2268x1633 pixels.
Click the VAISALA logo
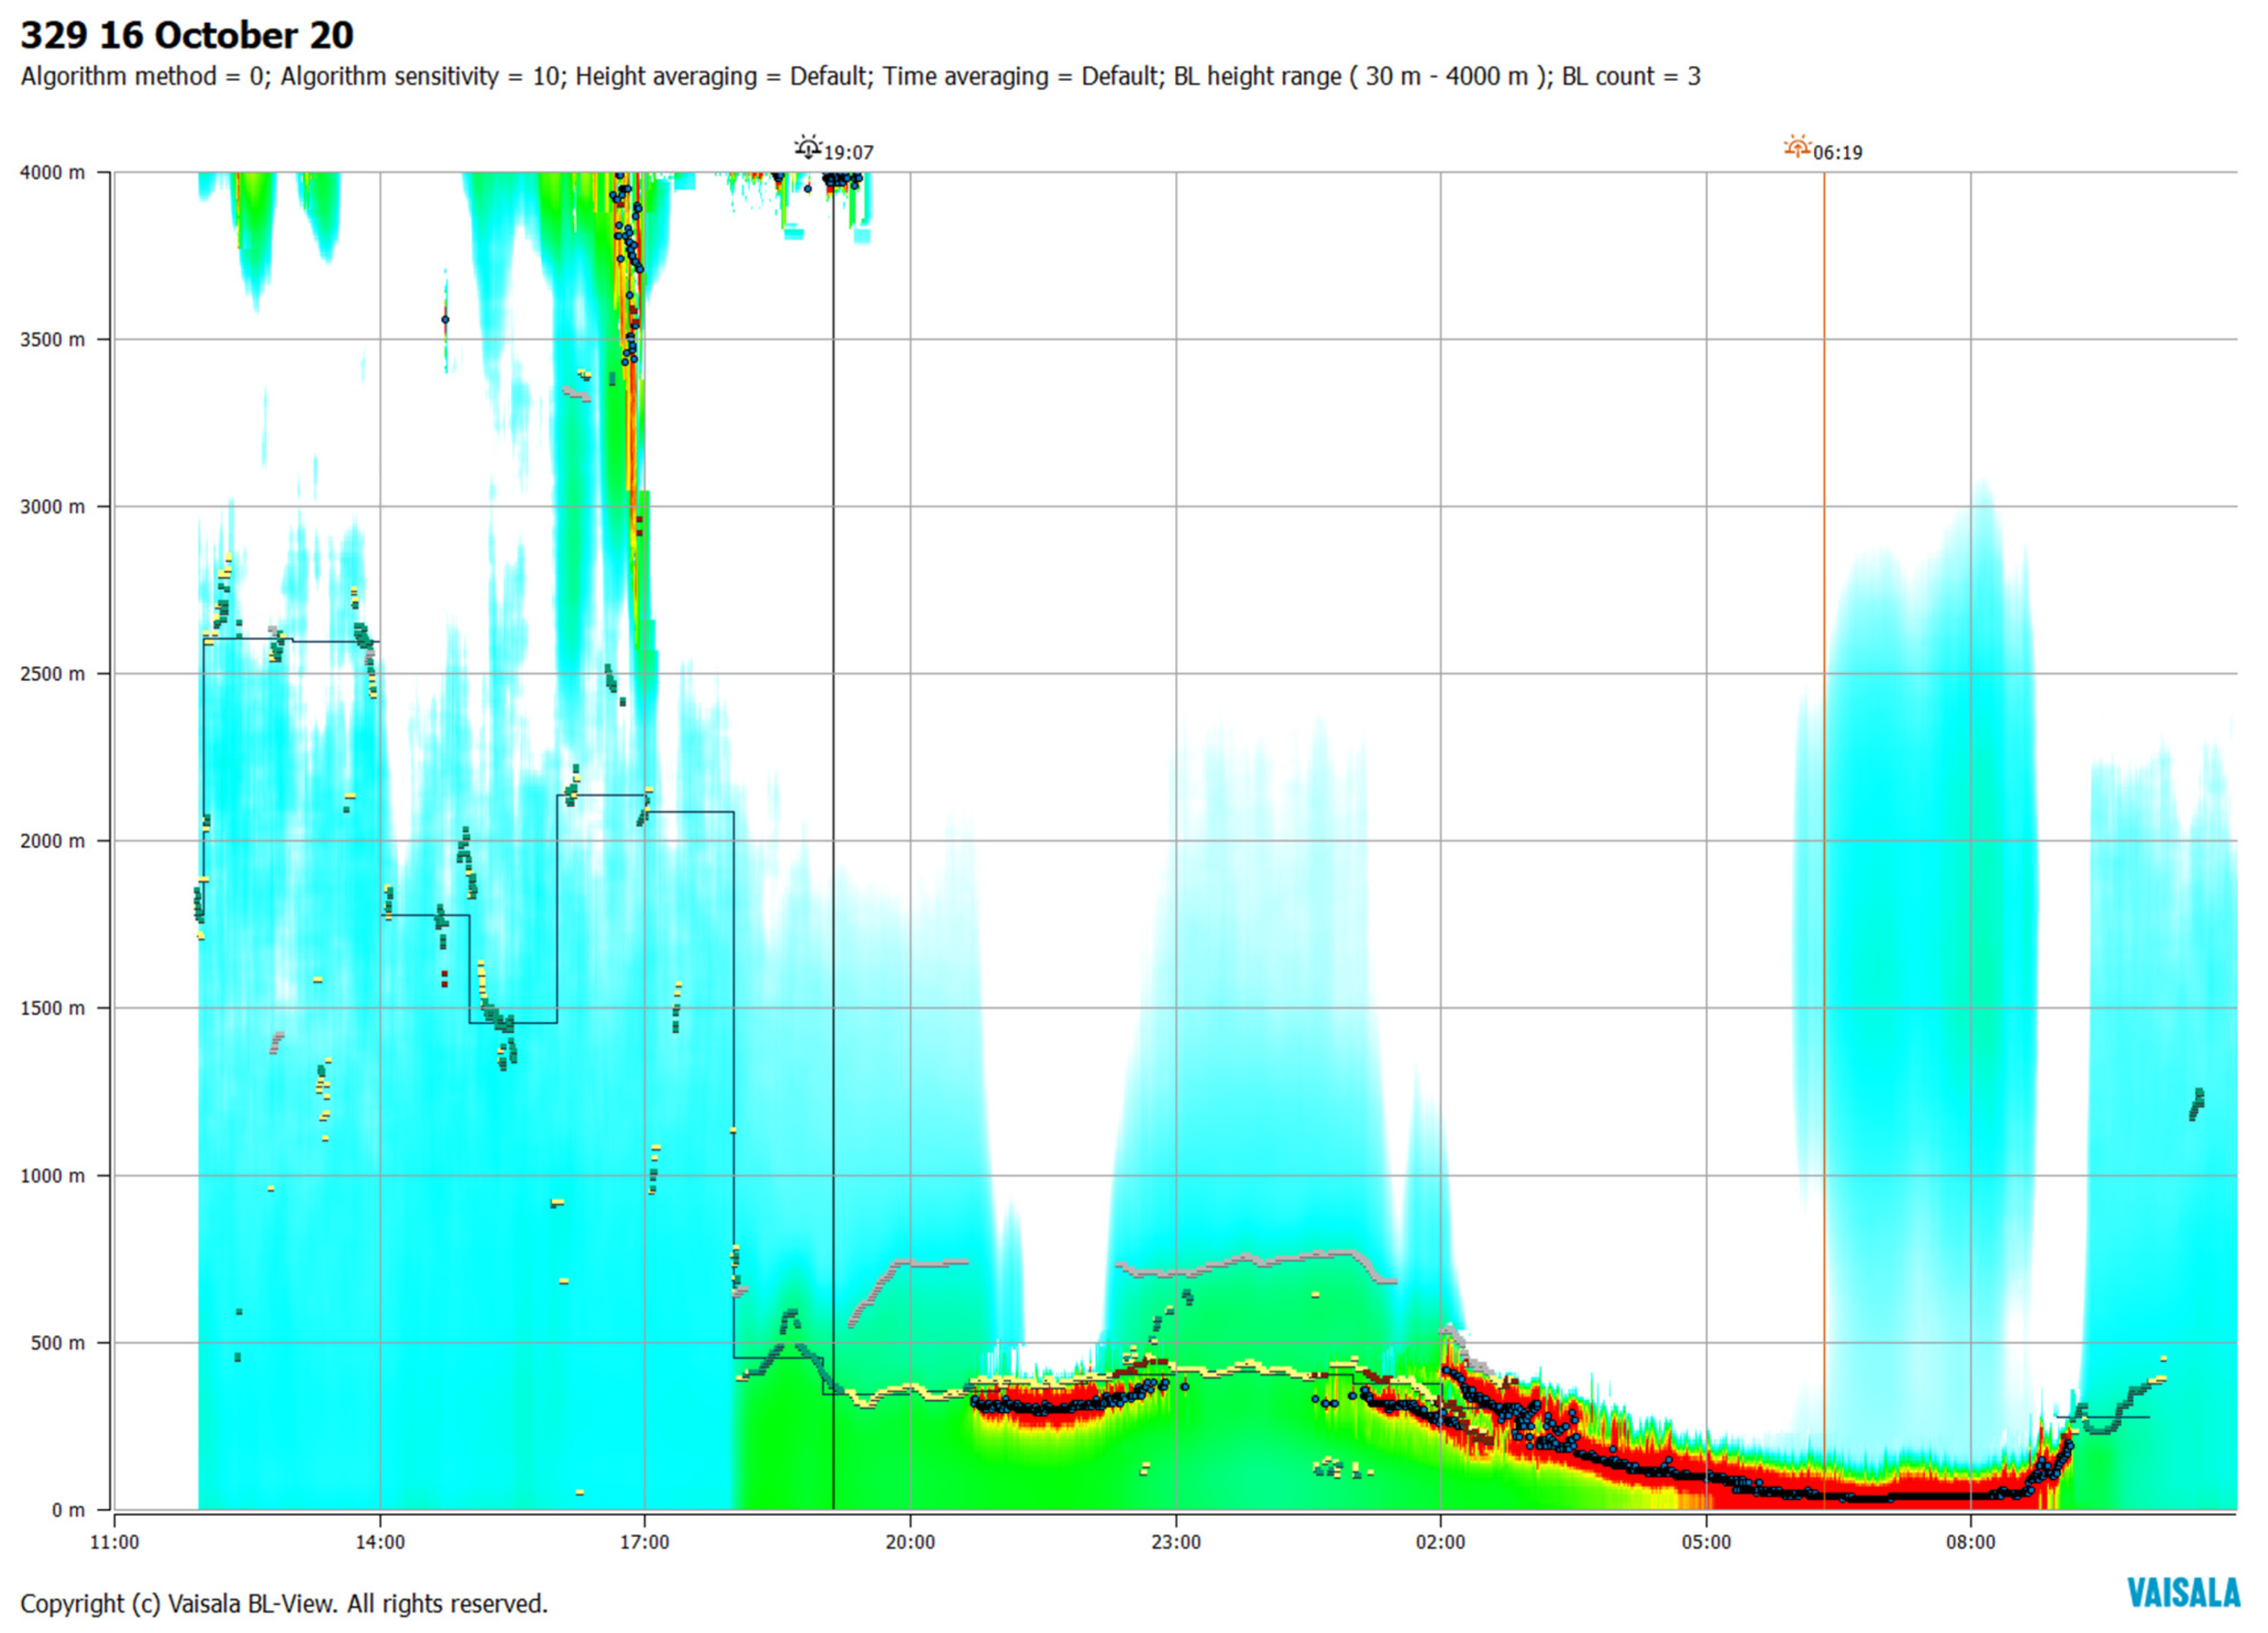click(x=2183, y=1592)
